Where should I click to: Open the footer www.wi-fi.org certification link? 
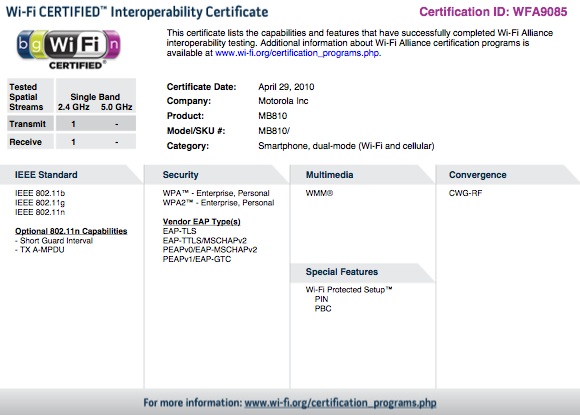coord(340,403)
